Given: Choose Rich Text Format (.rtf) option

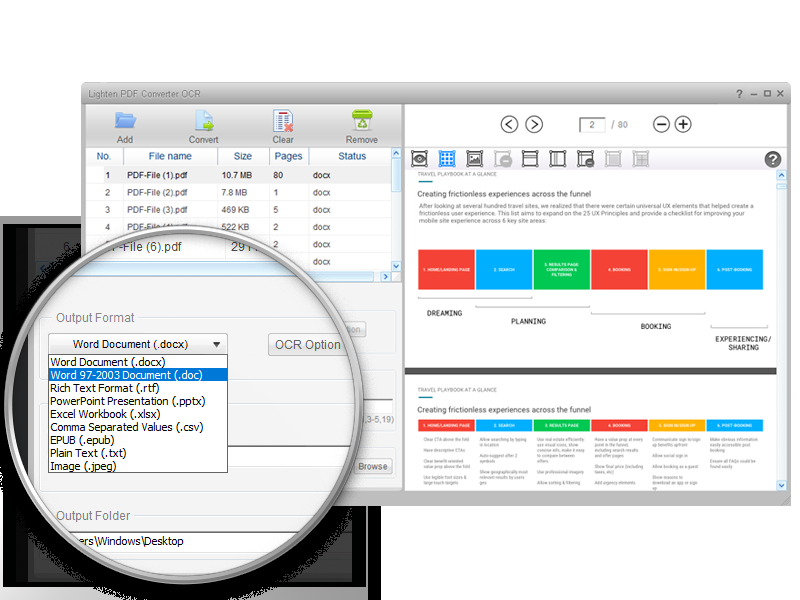Looking at the screenshot, I should 138,388.
